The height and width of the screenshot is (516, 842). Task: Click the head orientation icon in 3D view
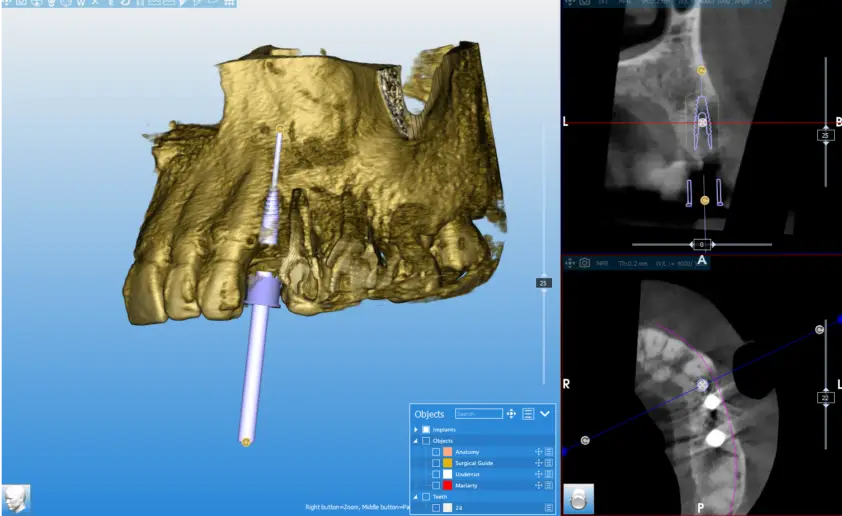click(16, 499)
